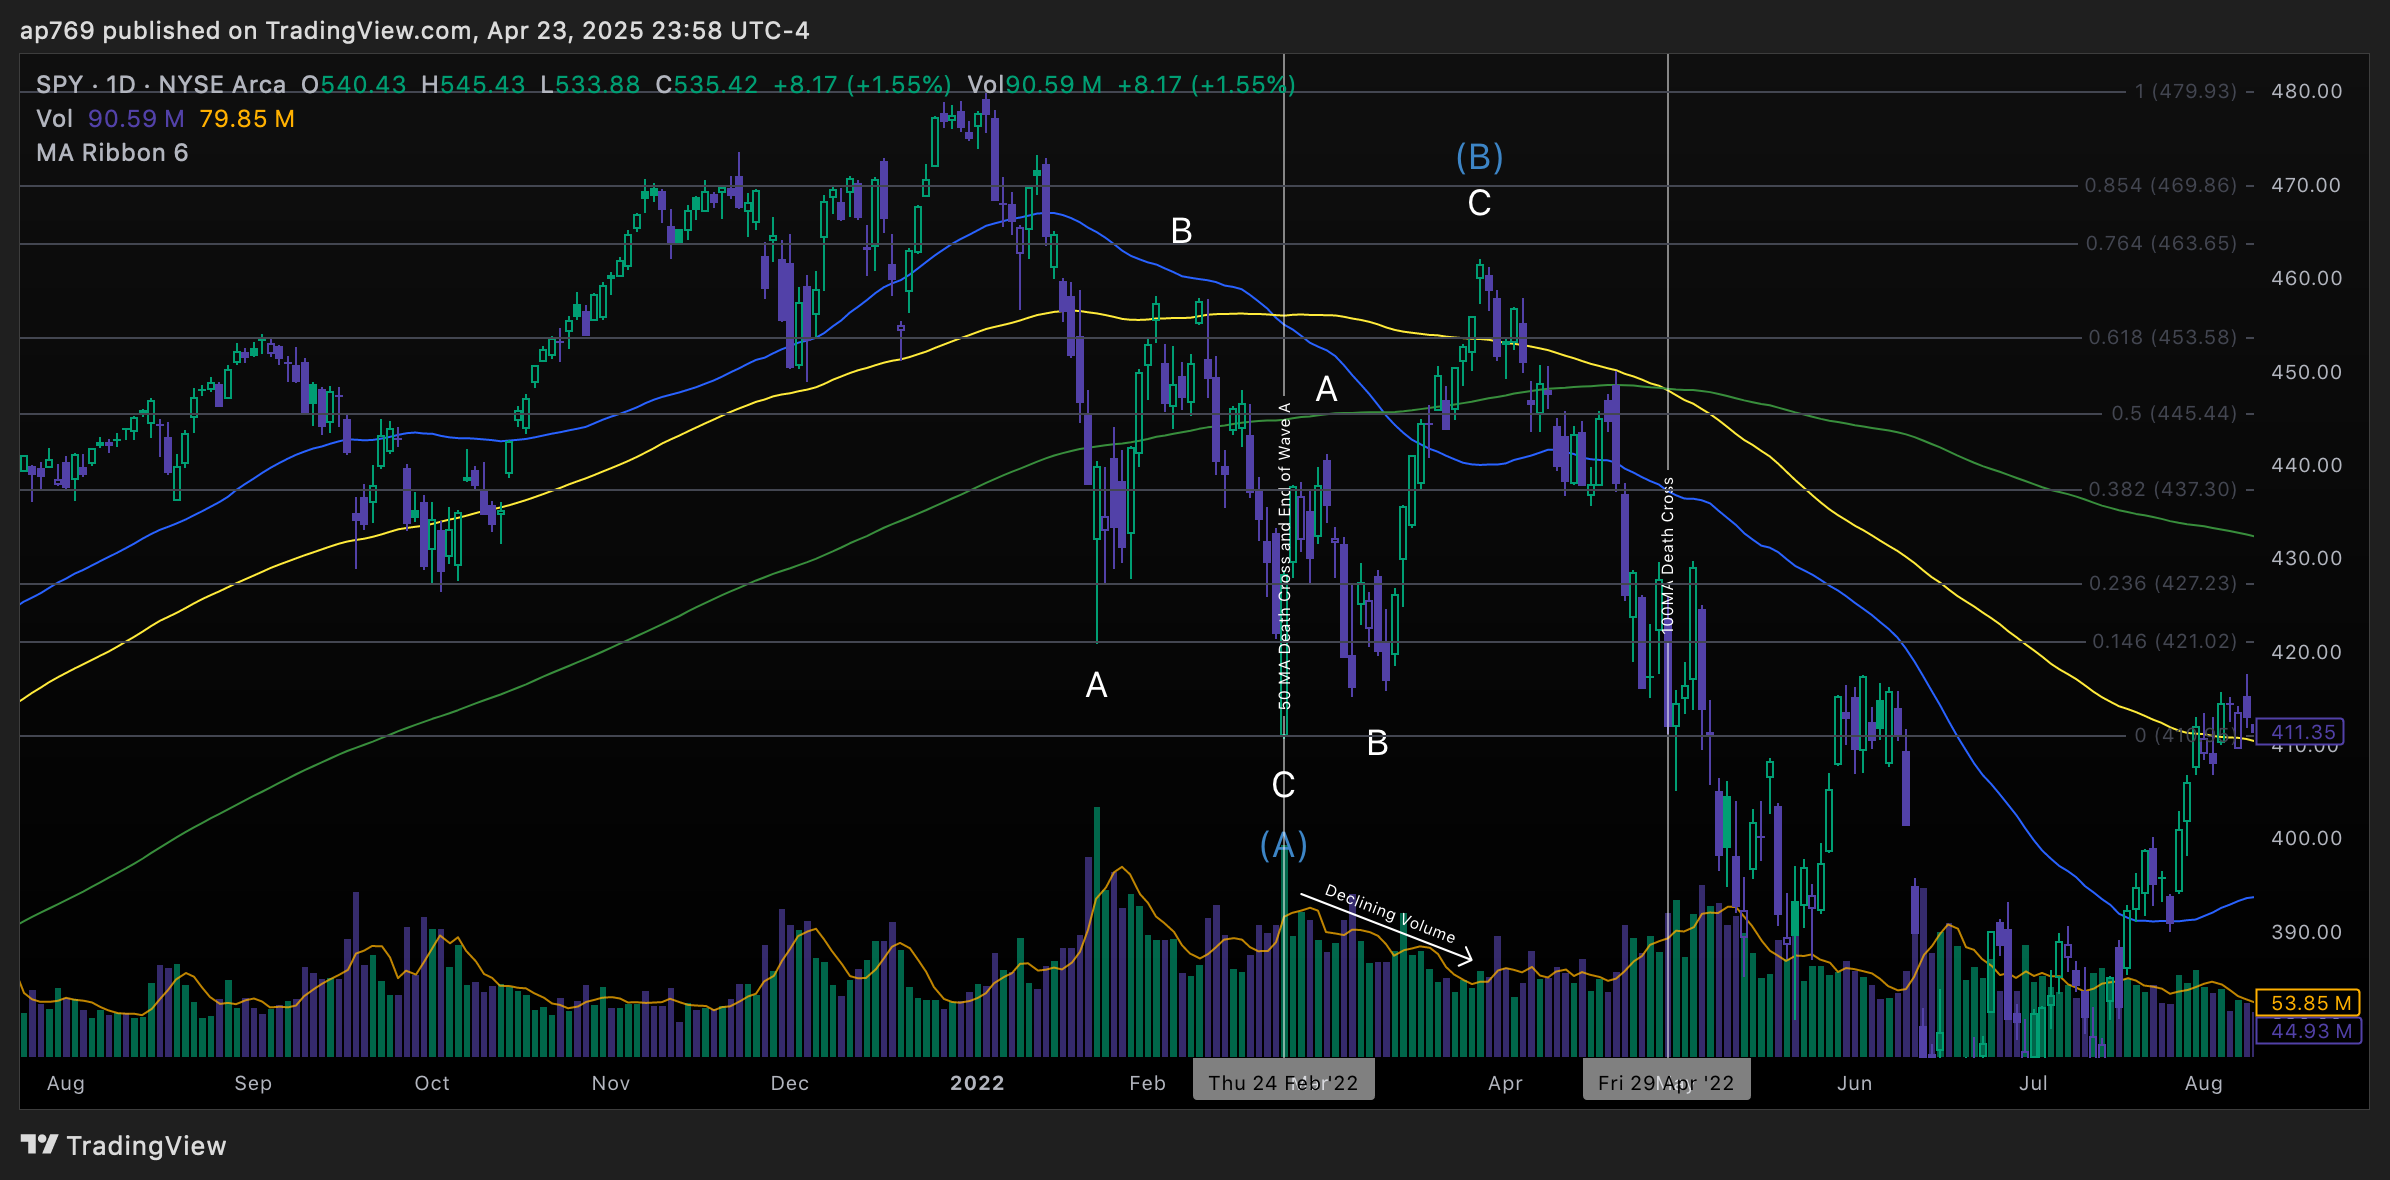Click the Fibonacci level label '0.764 (463.65)'
Image resolution: width=2390 pixels, height=1180 pixels.
(2161, 243)
